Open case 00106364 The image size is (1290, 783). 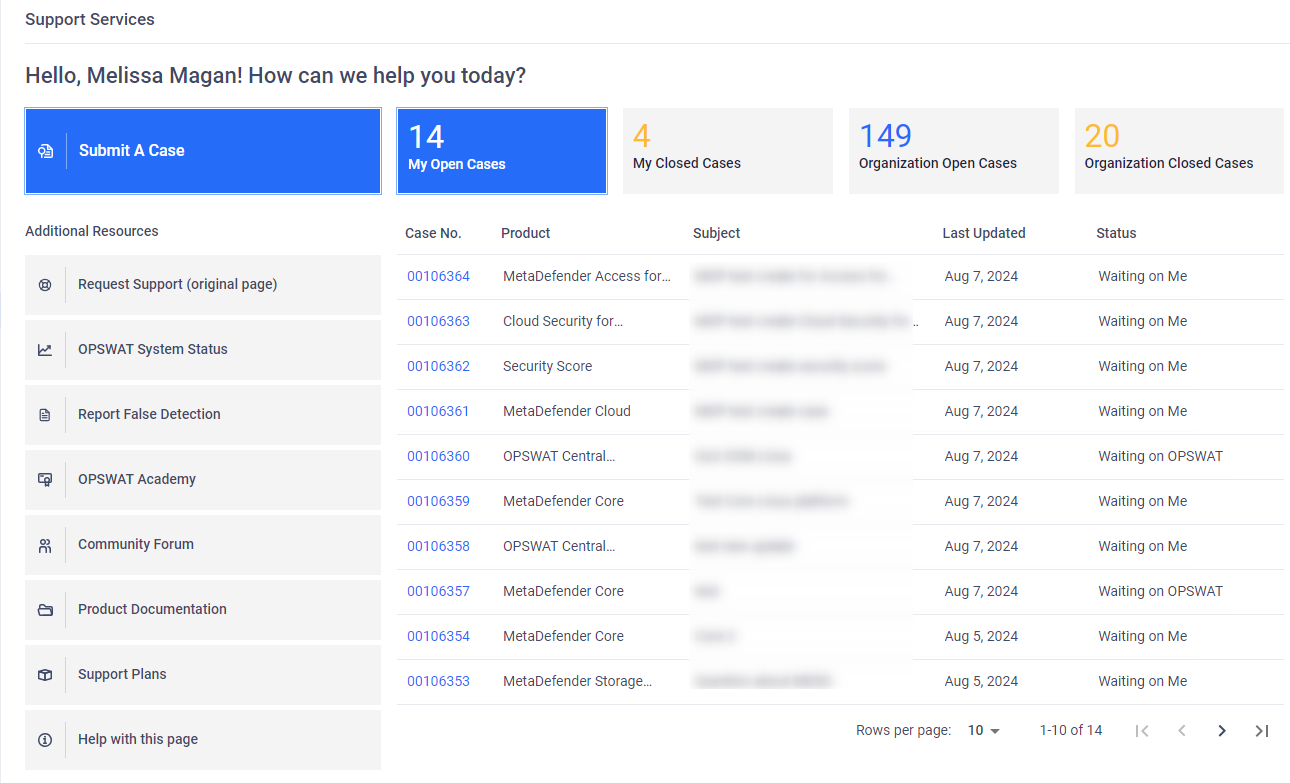tap(438, 277)
